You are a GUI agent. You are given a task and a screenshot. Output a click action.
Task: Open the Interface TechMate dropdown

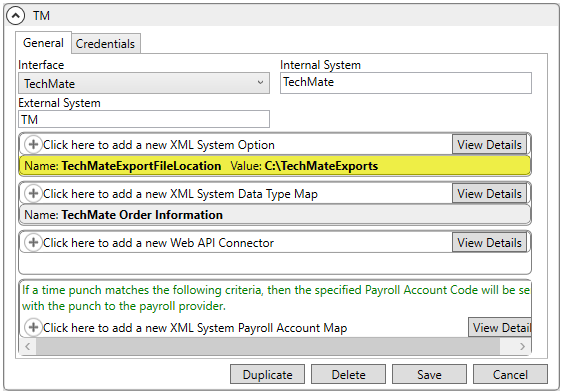(144, 83)
